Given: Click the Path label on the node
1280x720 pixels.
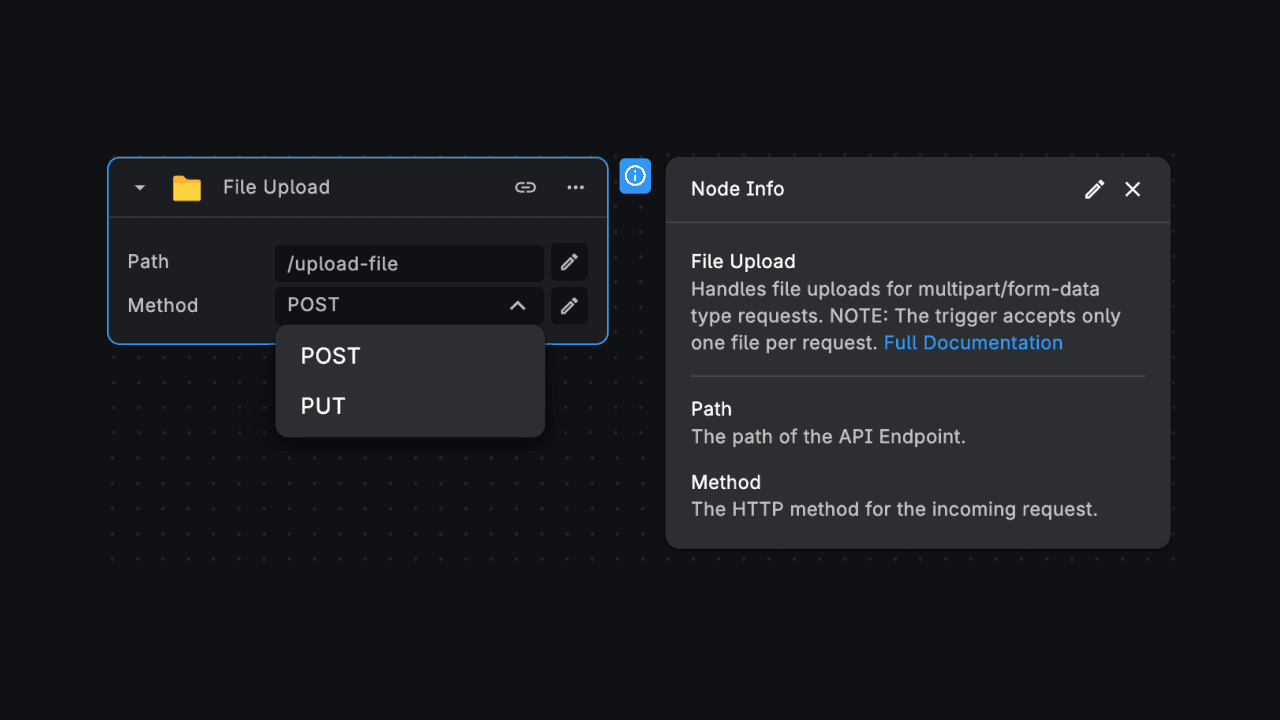Looking at the screenshot, I should (x=148, y=262).
